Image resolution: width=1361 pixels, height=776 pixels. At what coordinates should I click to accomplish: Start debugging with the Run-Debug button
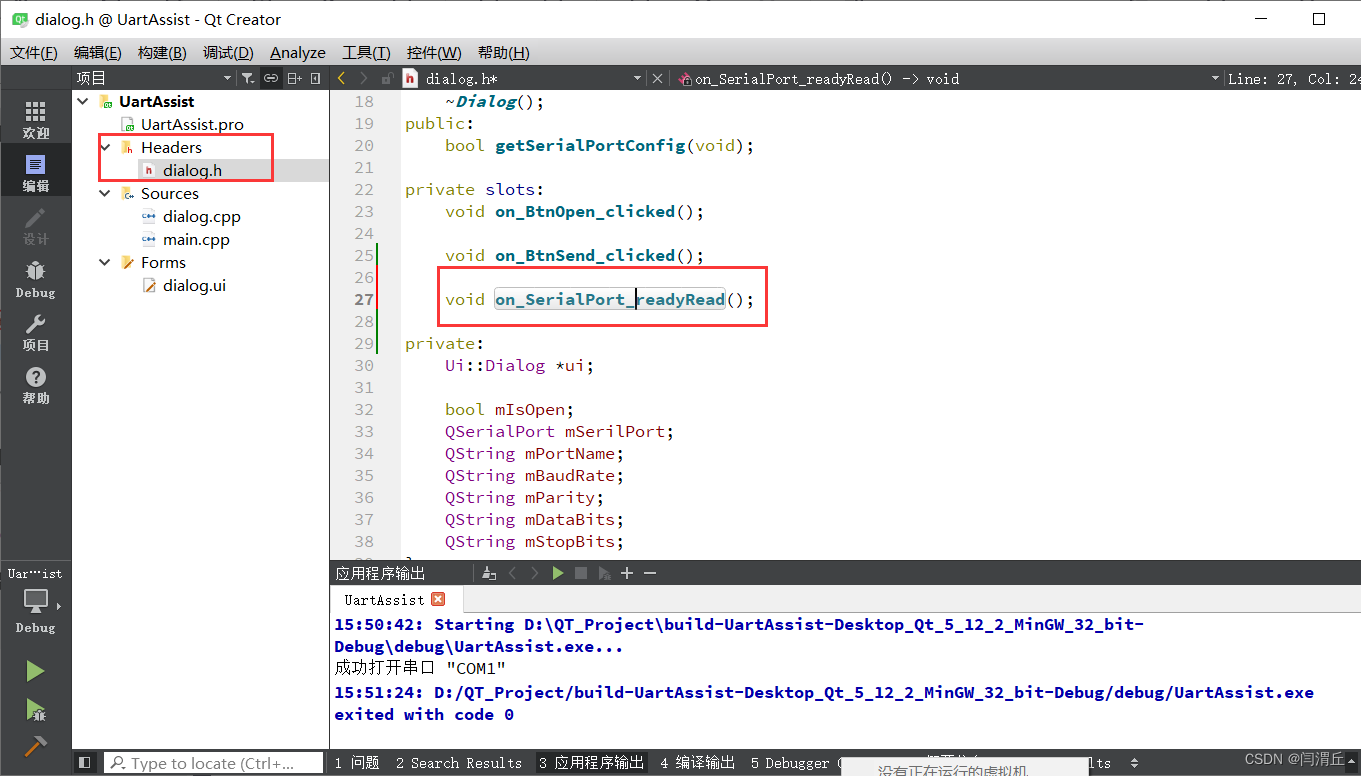(35, 710)
